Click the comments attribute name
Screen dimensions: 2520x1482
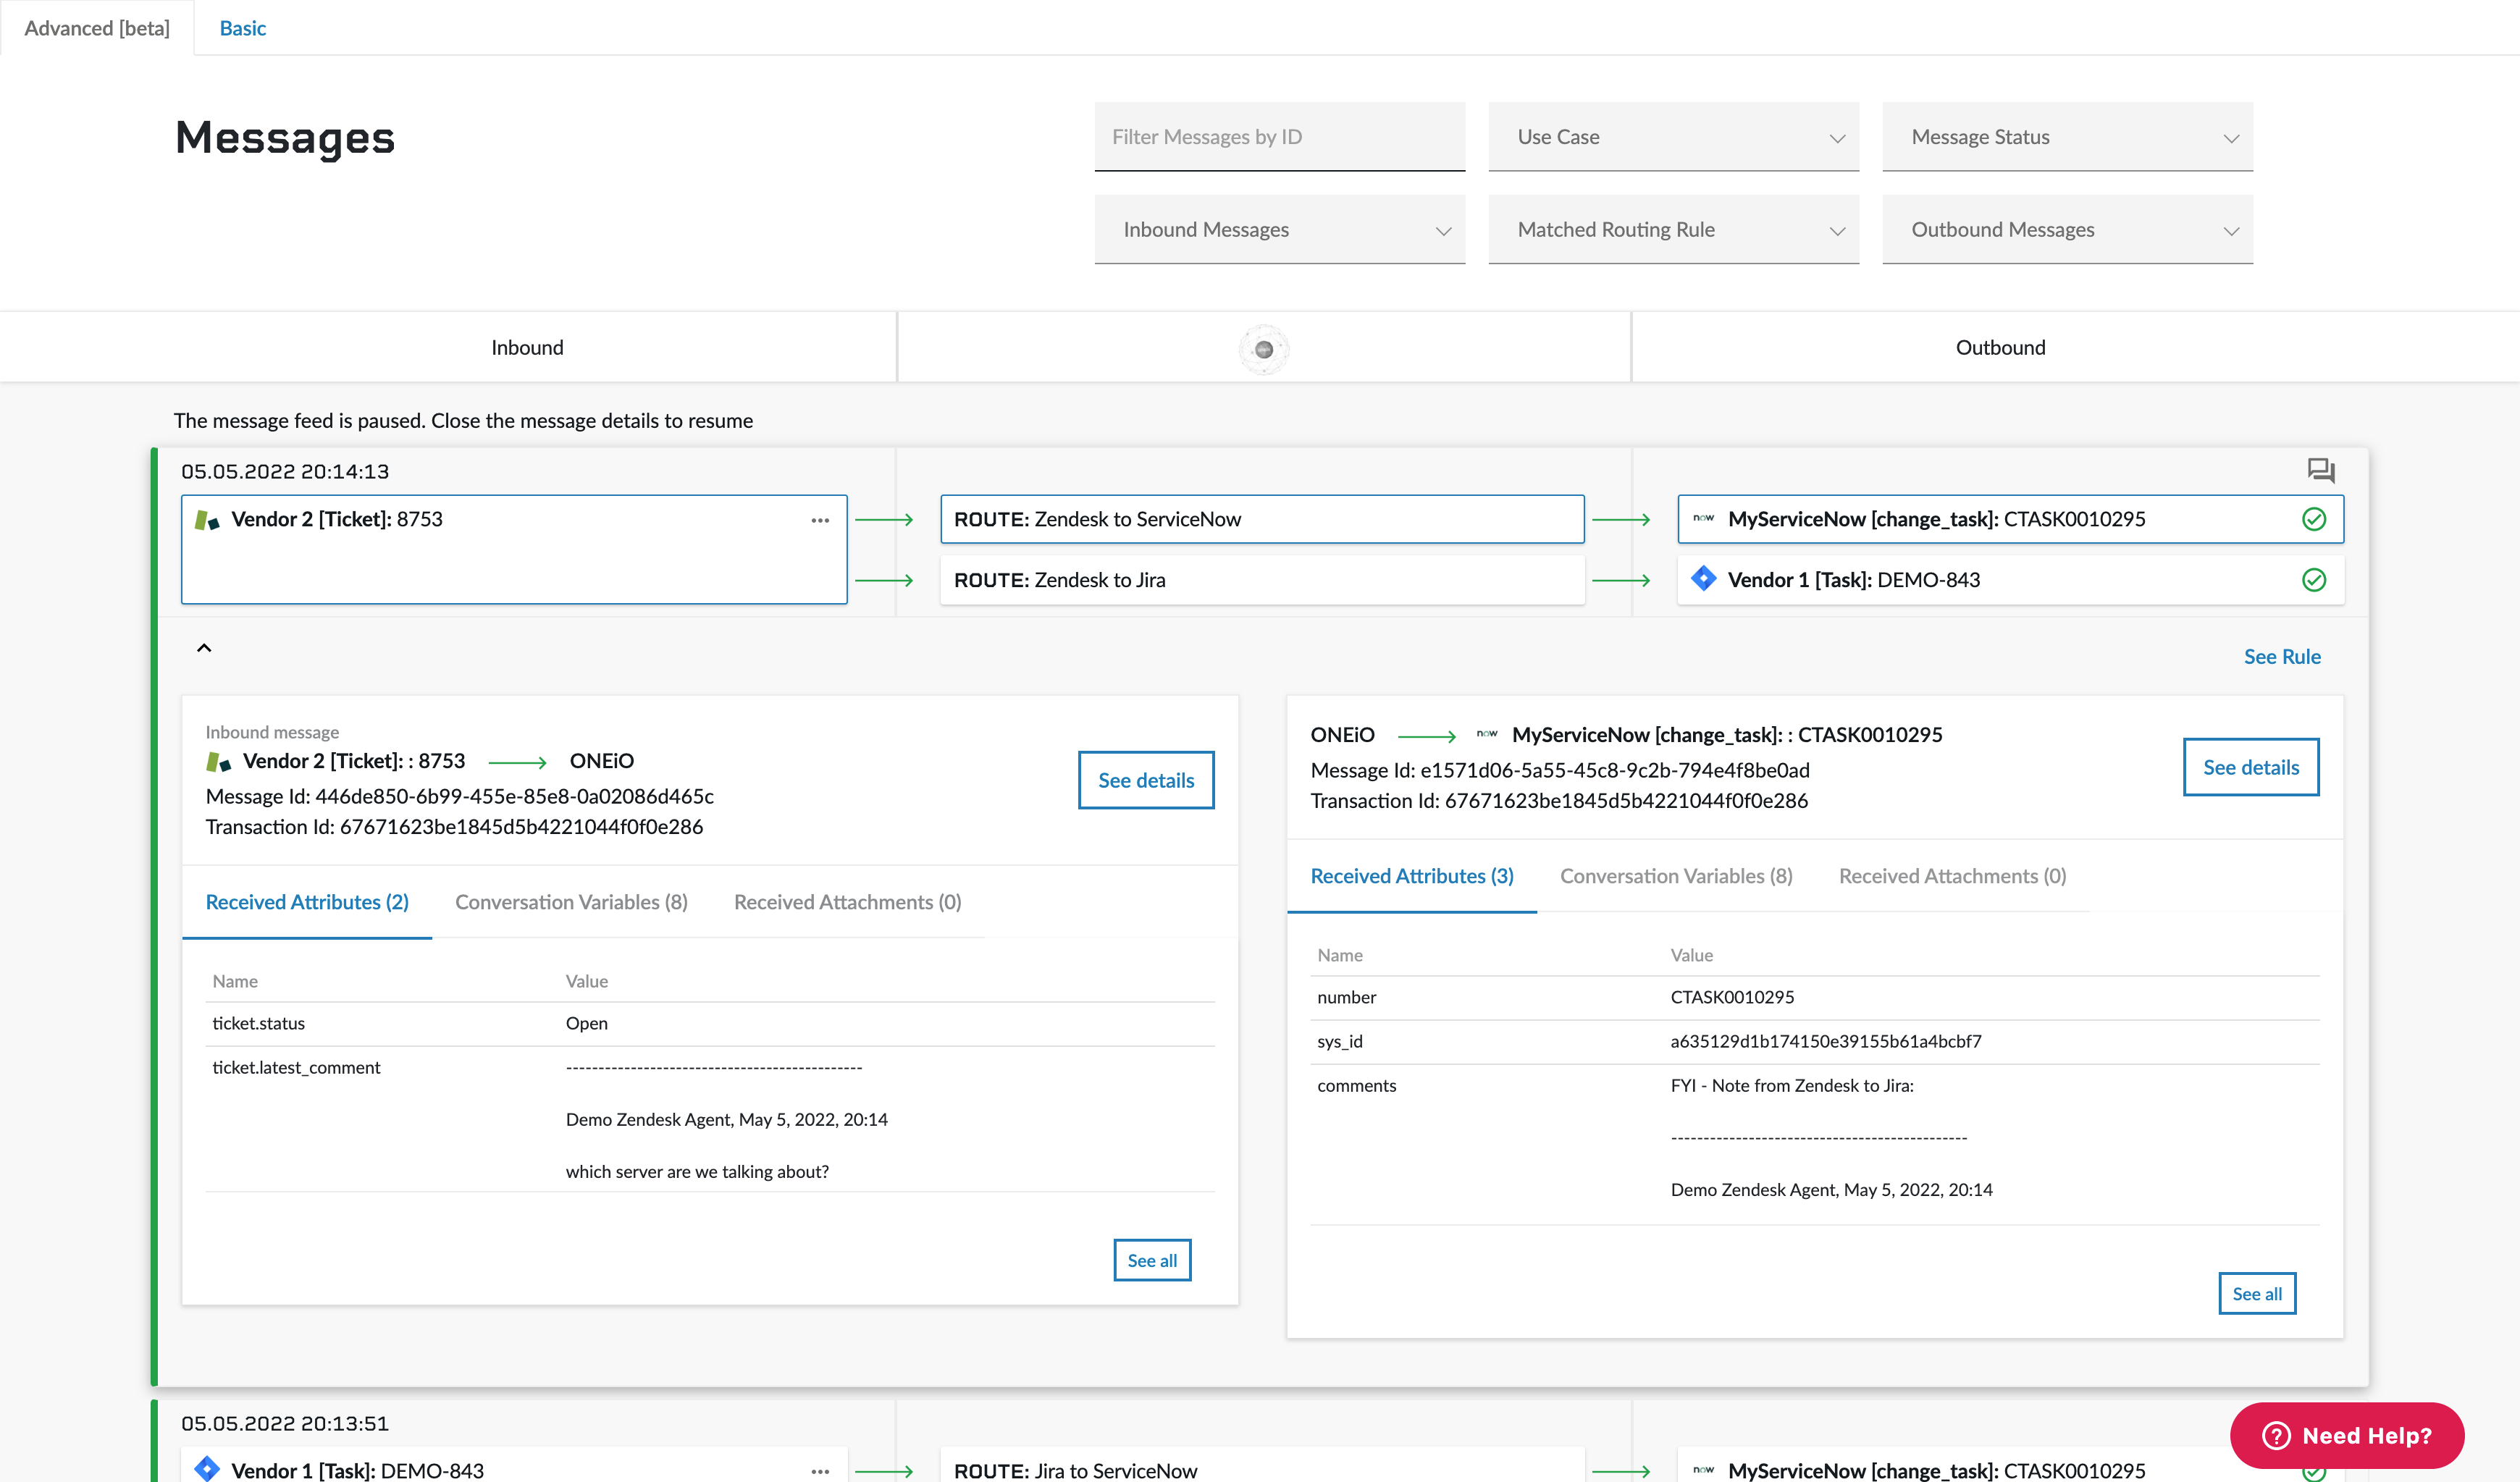1356,1085
